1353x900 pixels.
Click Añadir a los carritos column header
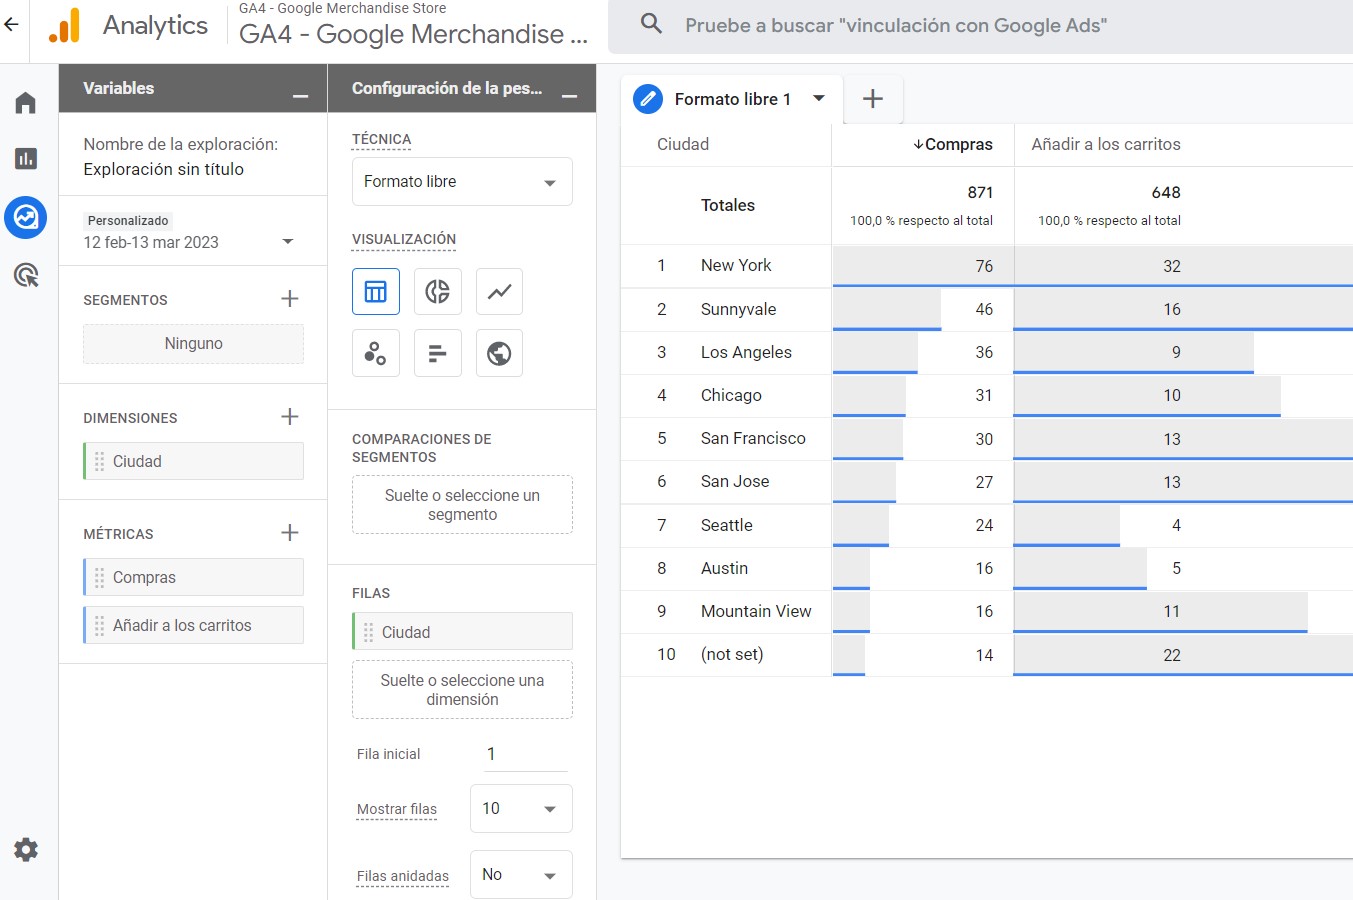(x=1106, y=144)
